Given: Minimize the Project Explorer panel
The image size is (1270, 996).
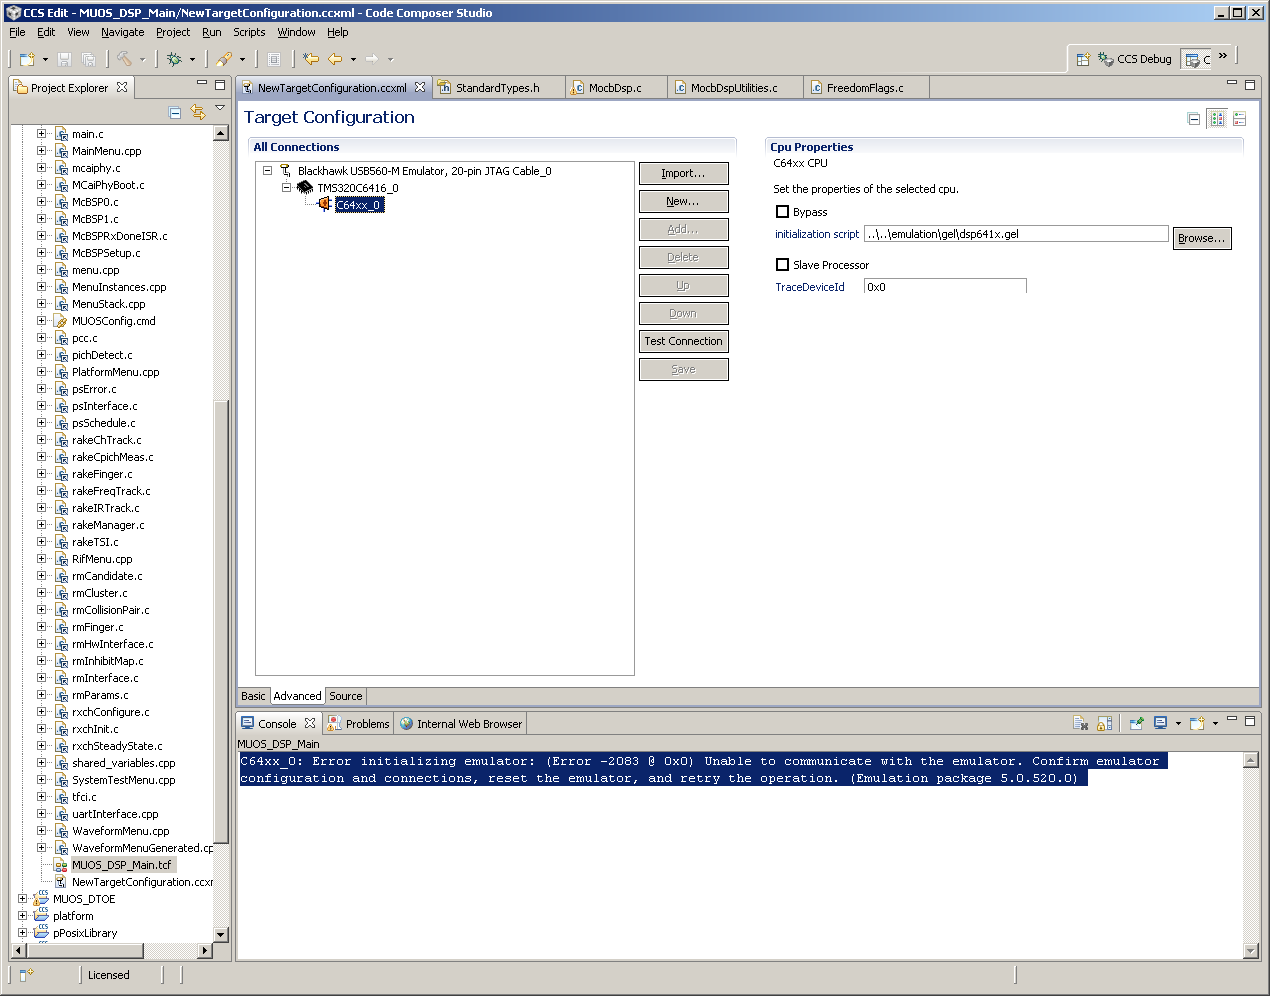Looking at the screenshot, I should tap(202, 84).
